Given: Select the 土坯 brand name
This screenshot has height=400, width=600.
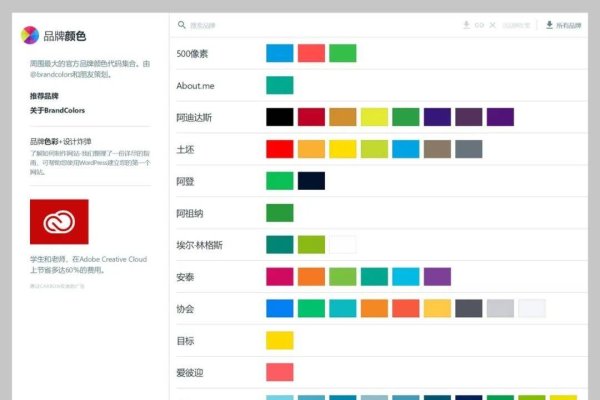Looking at the screenshot, I should (185, 149).
